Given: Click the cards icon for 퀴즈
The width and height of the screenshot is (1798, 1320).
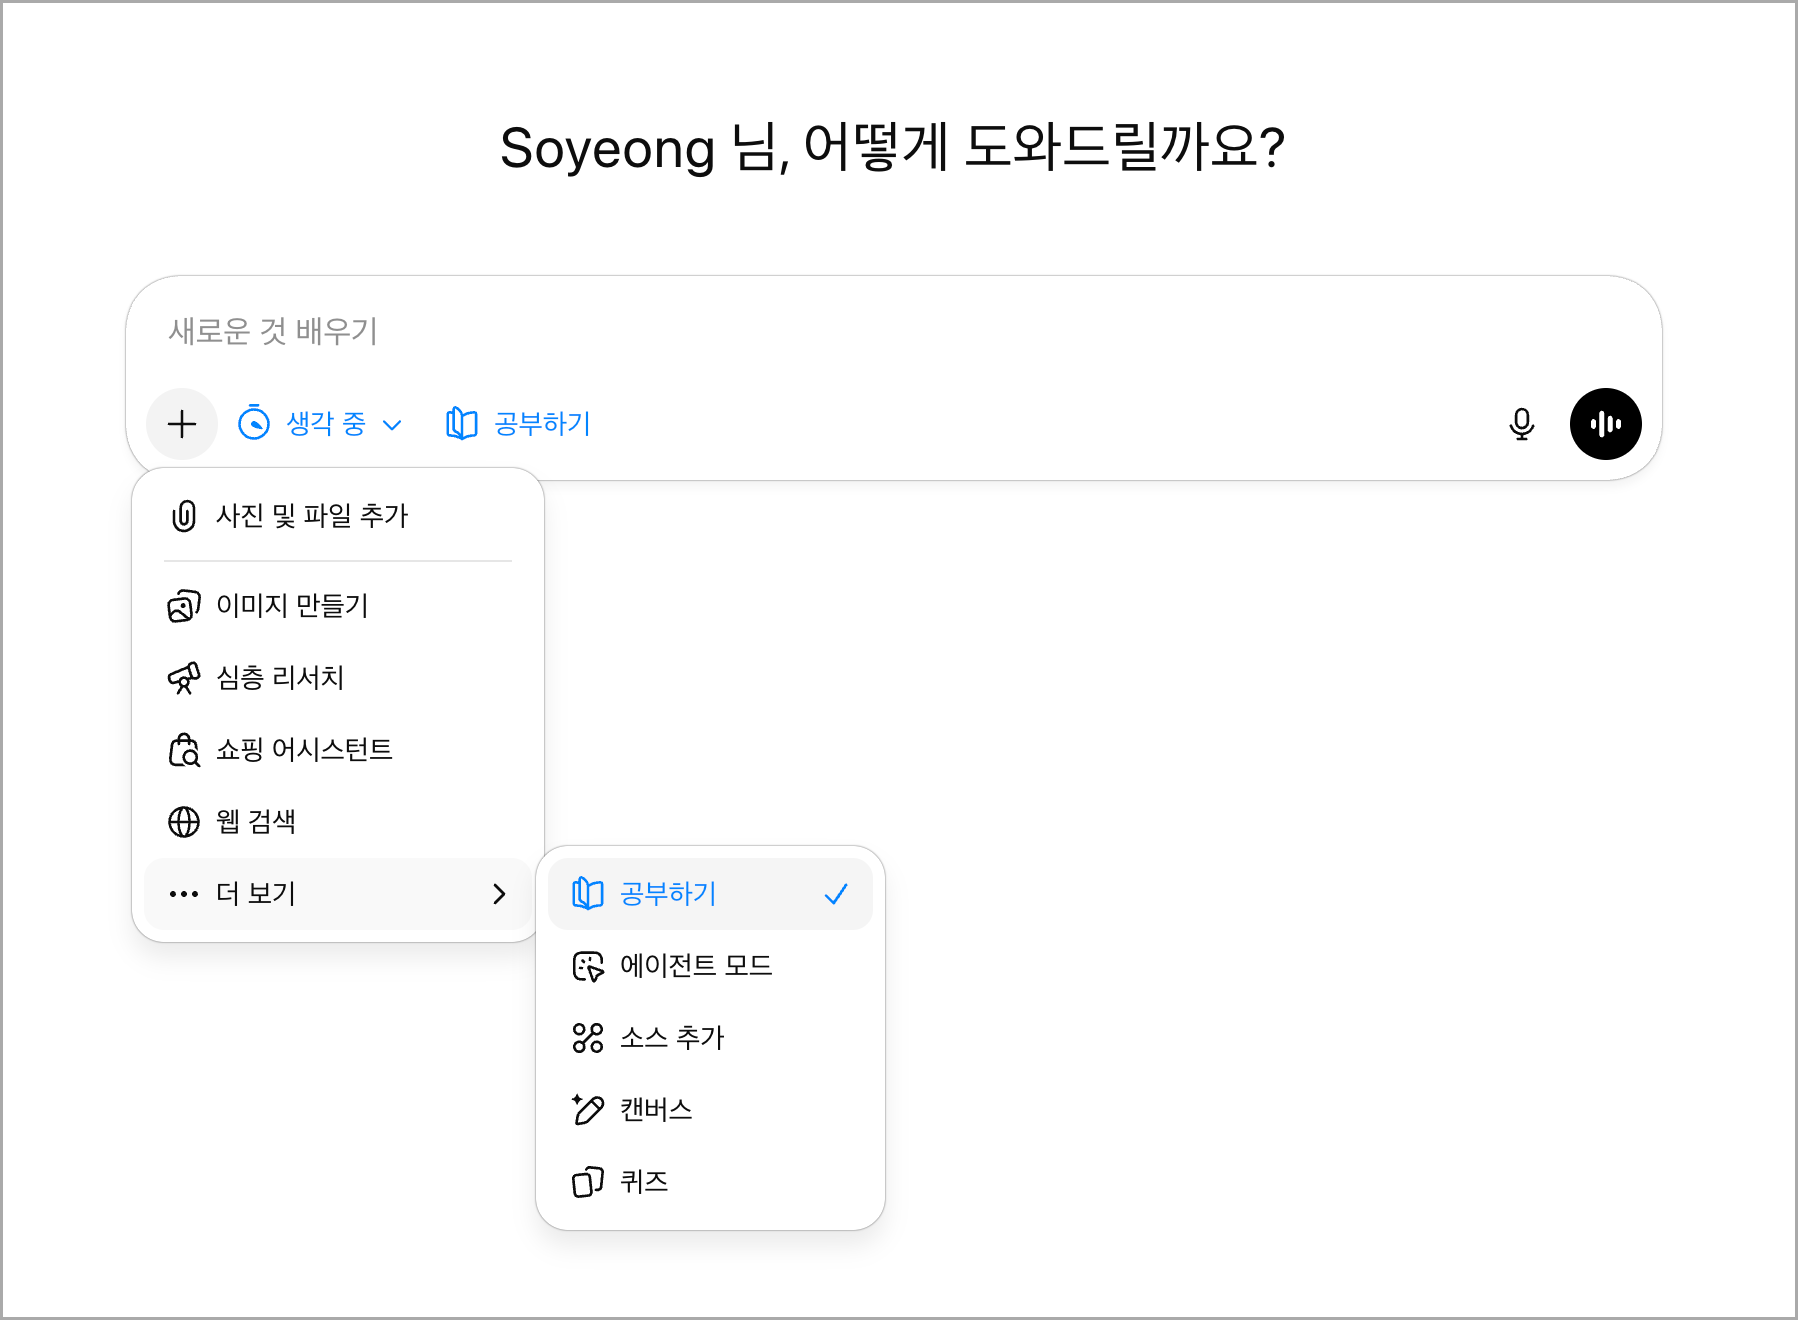Looking at the screenshot, I should click(588, 1182).
